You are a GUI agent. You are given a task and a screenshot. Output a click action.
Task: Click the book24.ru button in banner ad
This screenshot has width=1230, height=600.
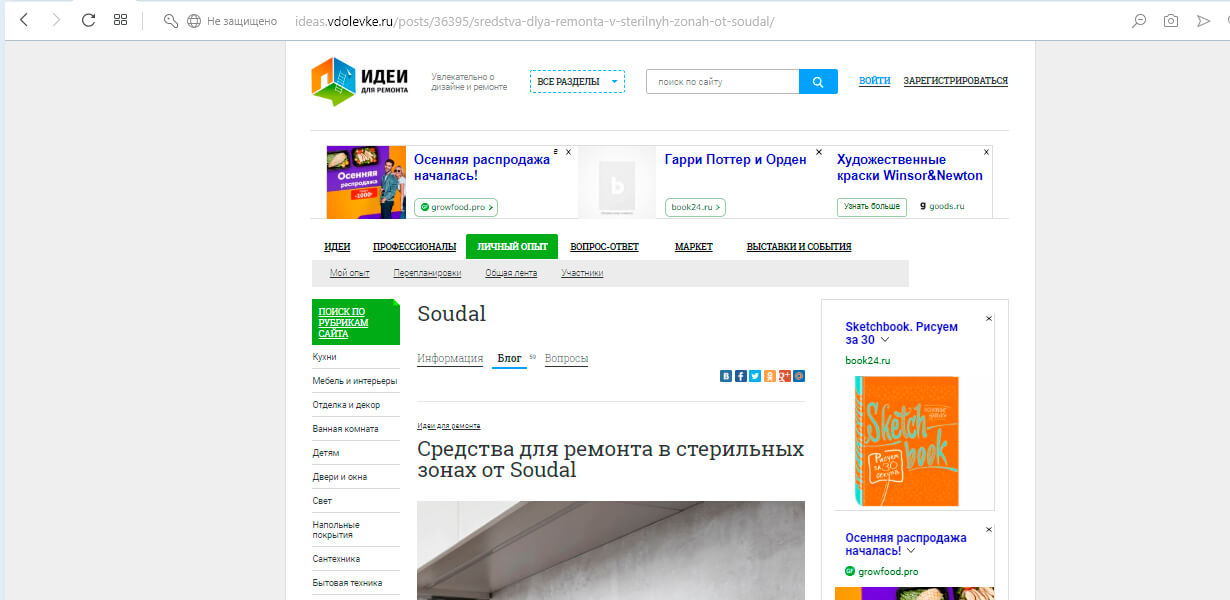(695, 207)
